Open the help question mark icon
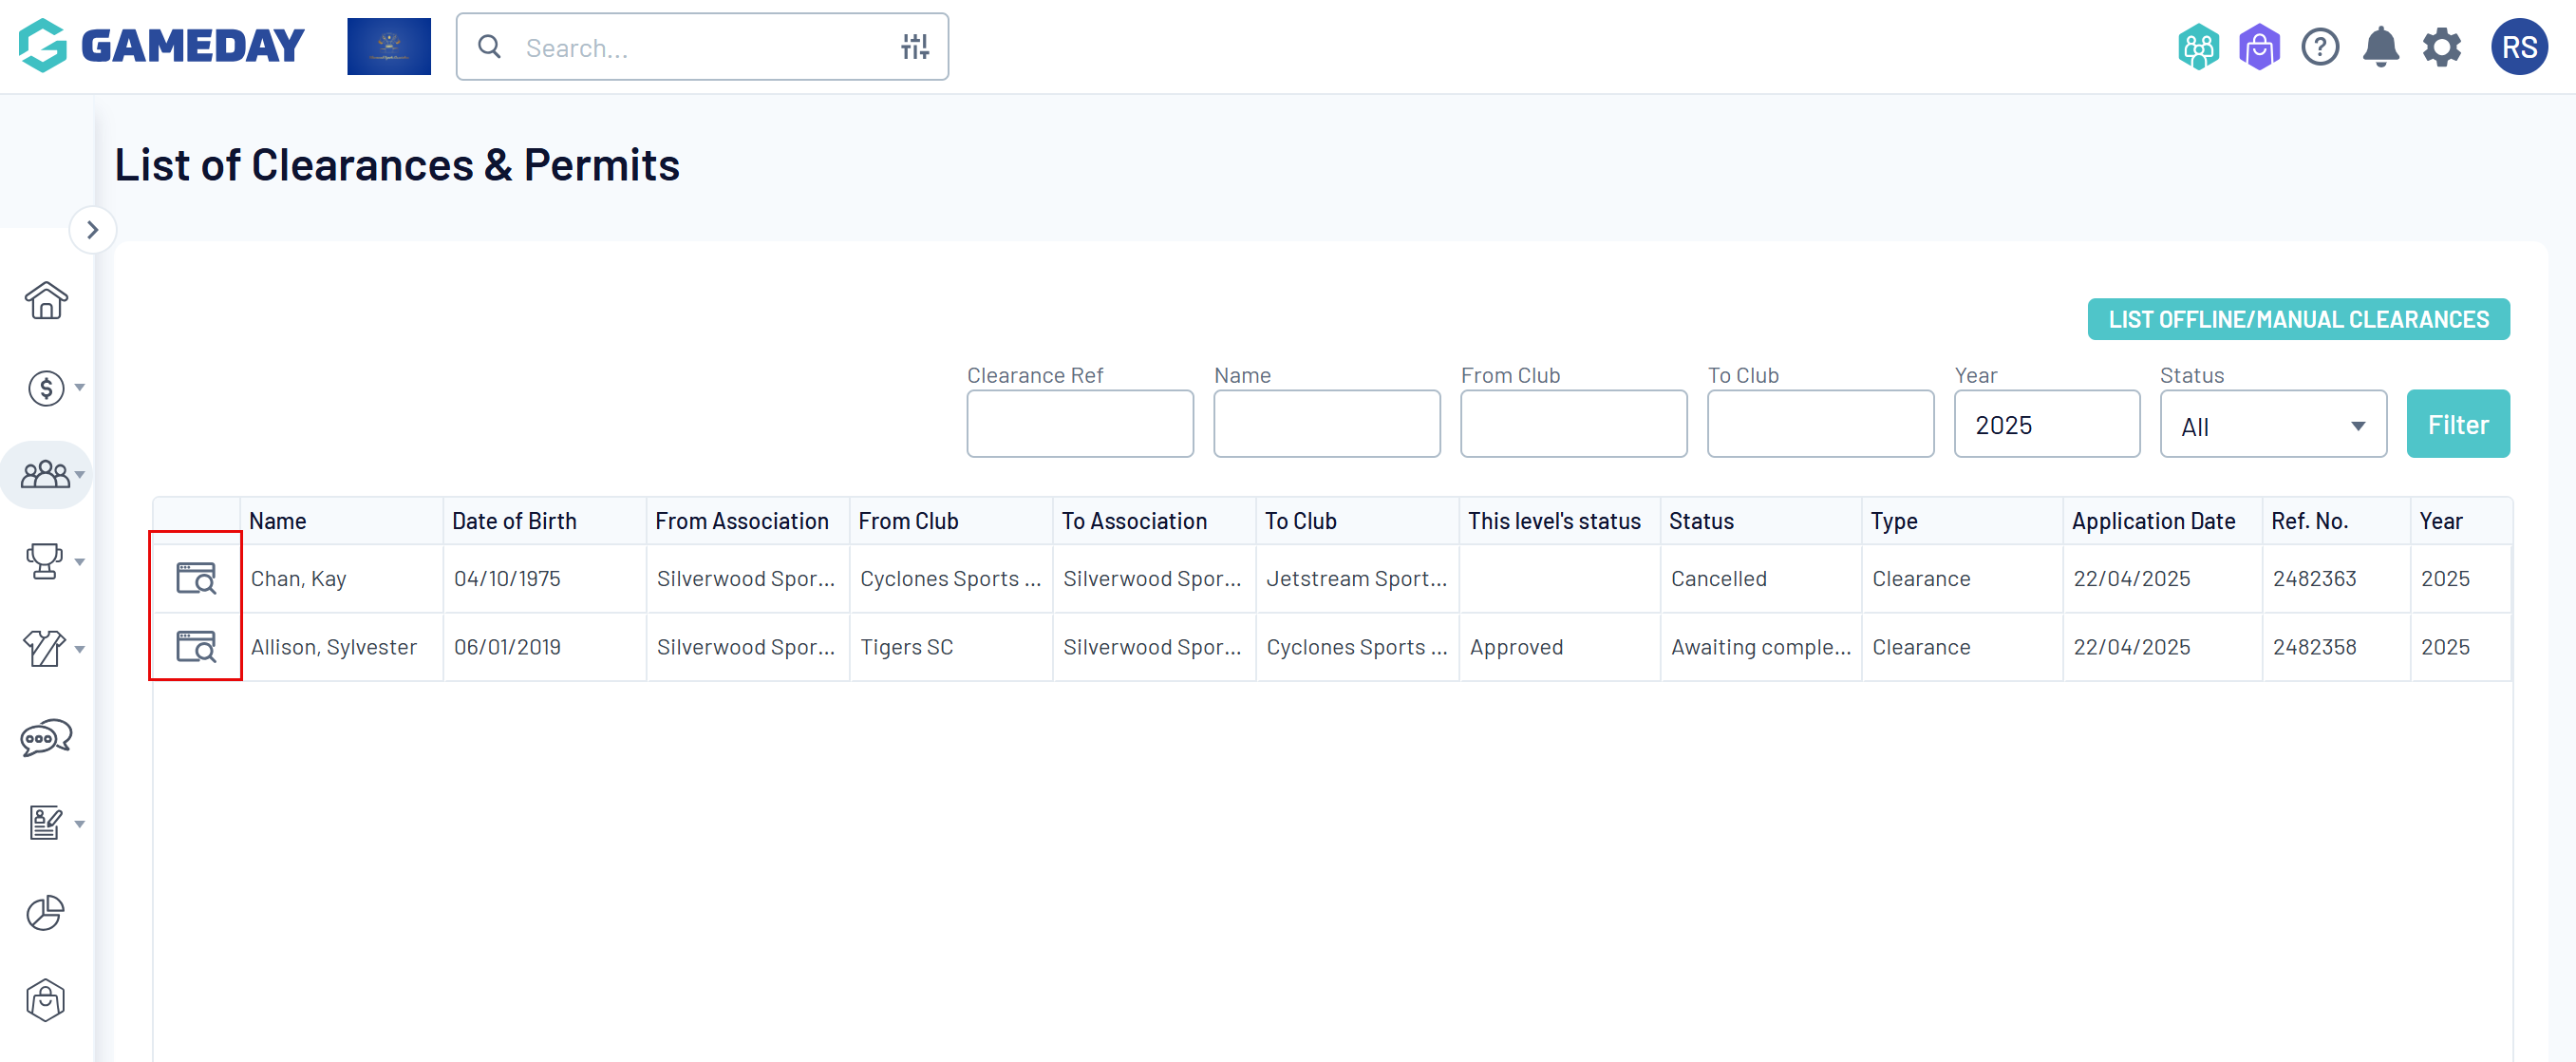 pos(2319,47)
